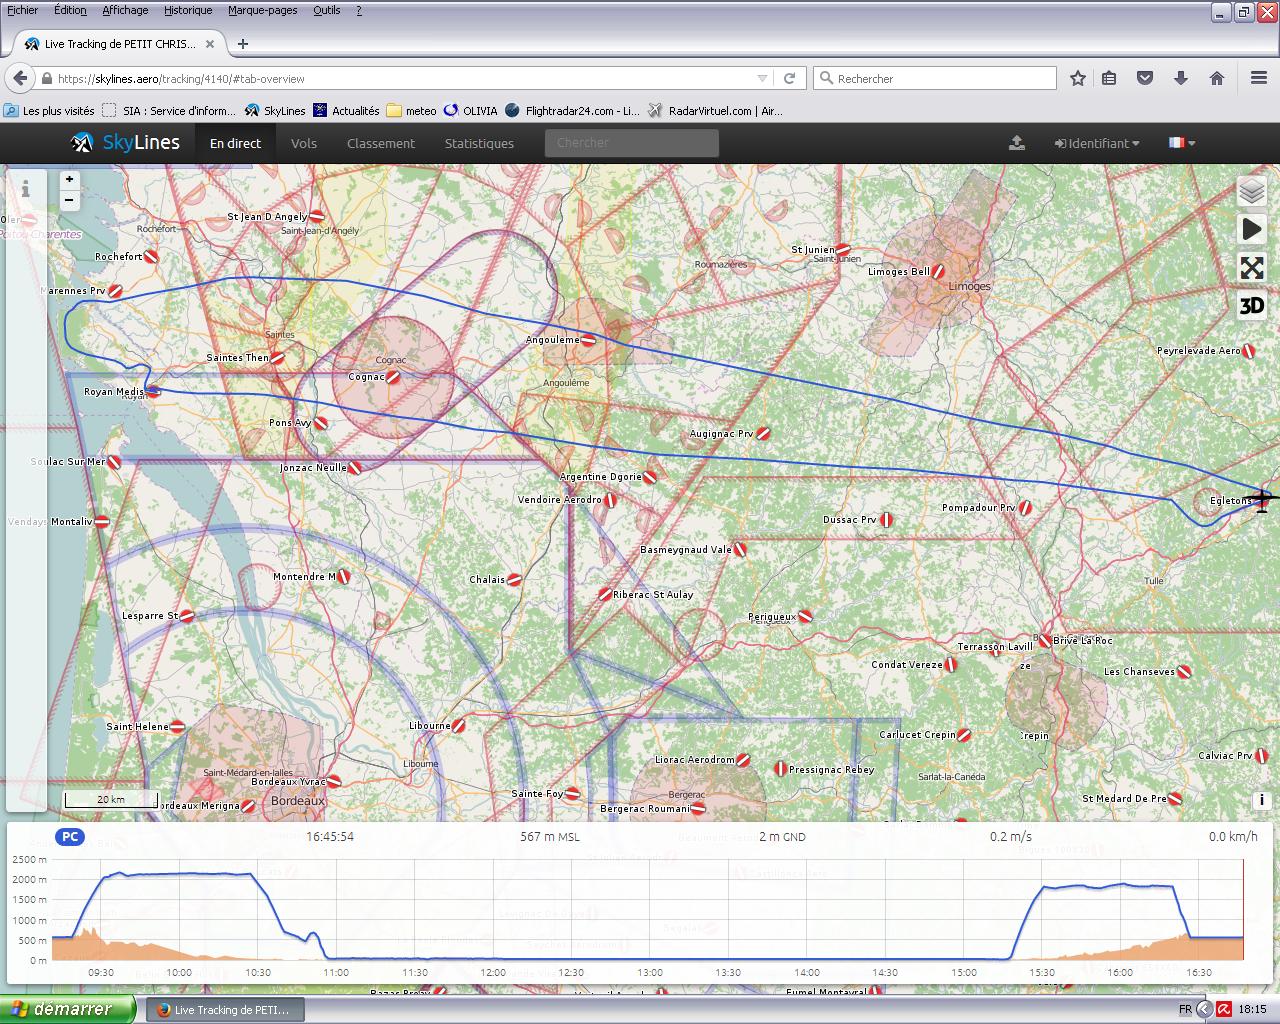The height and width of the screenshot is (1024, 1280).
Task: Open the Historique menu
Action: [x=188, y=10]
